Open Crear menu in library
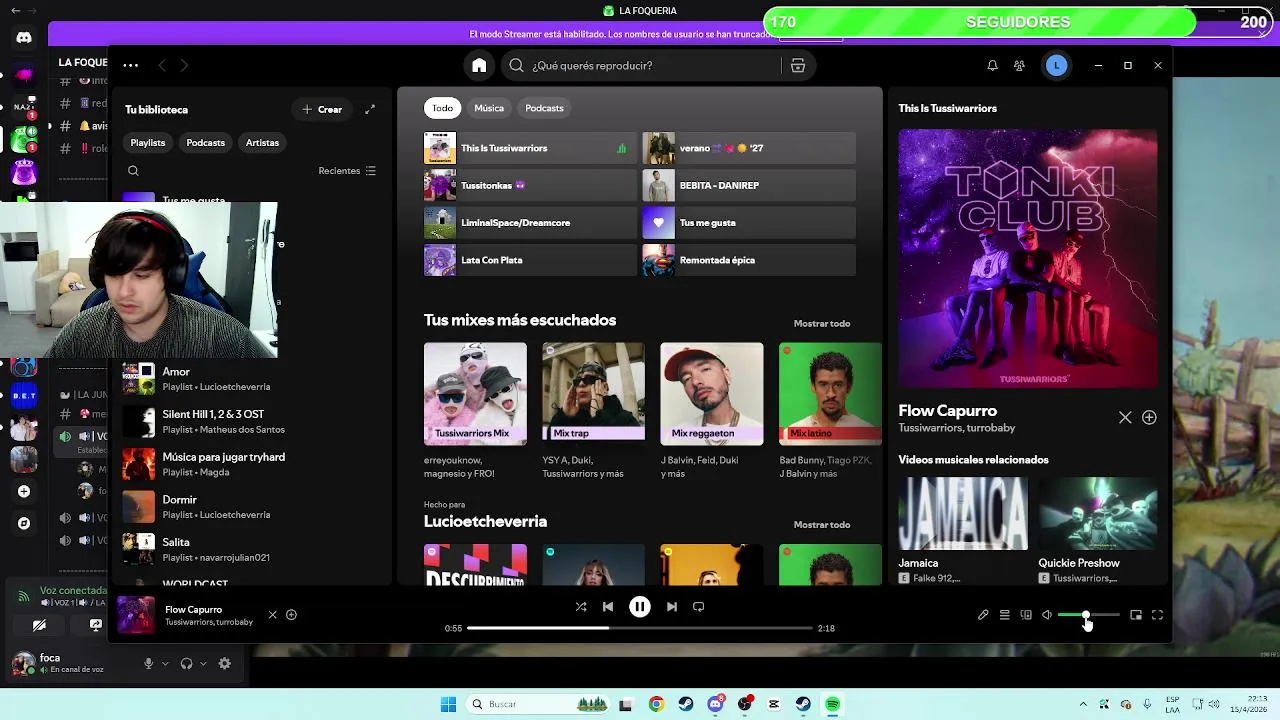 click(322, 109)
